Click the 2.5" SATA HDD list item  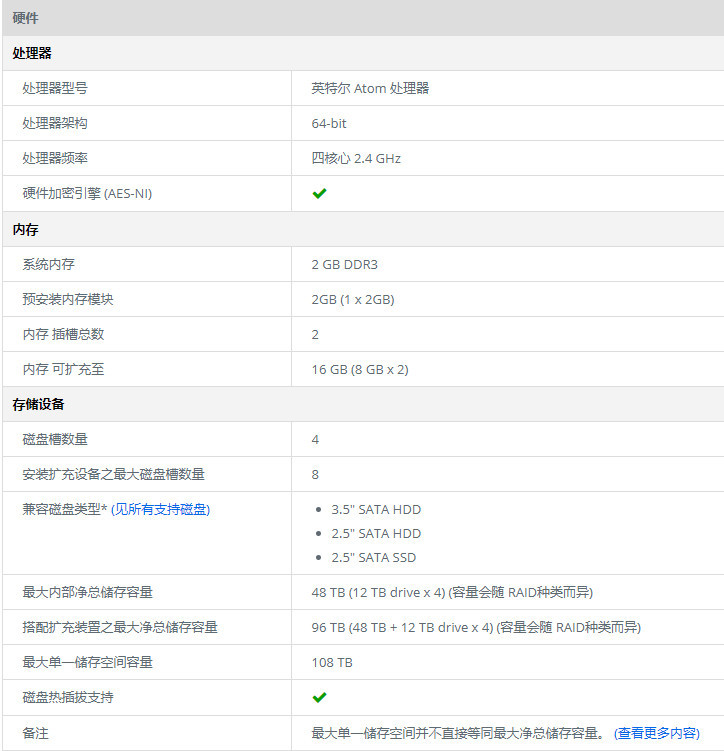coord(376,533)
